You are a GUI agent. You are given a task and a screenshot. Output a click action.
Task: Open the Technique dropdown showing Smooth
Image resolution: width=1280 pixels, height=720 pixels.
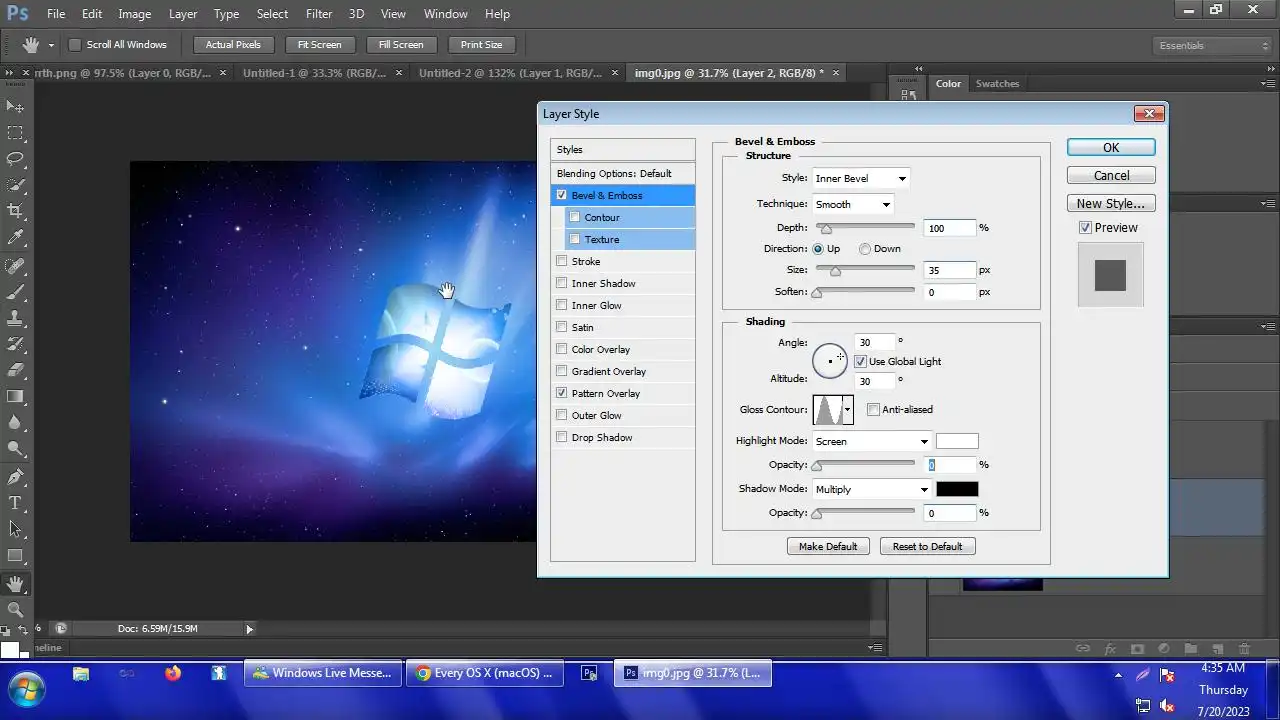(852, 204)
